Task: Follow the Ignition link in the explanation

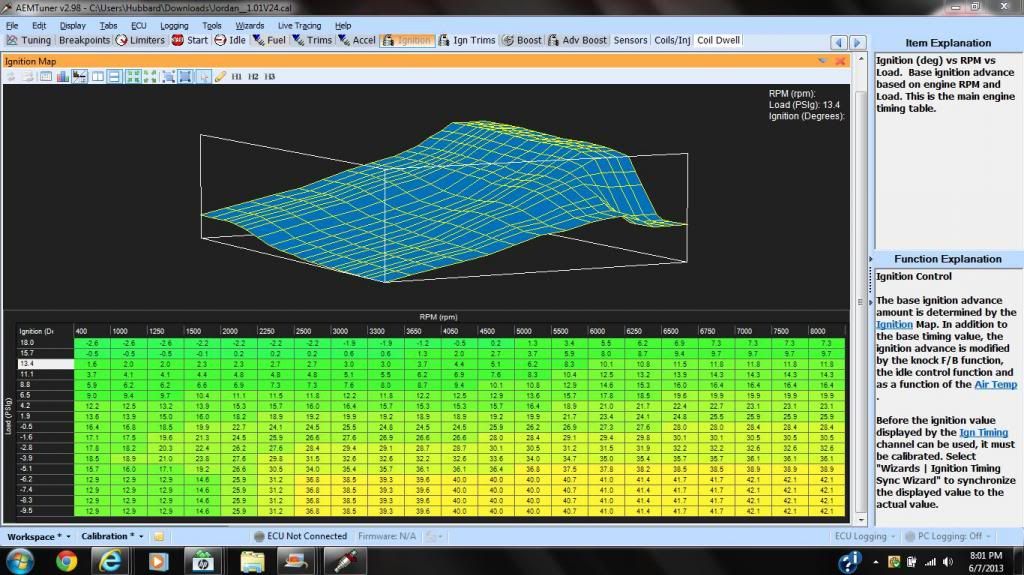Action: click(x=894, y=324)
